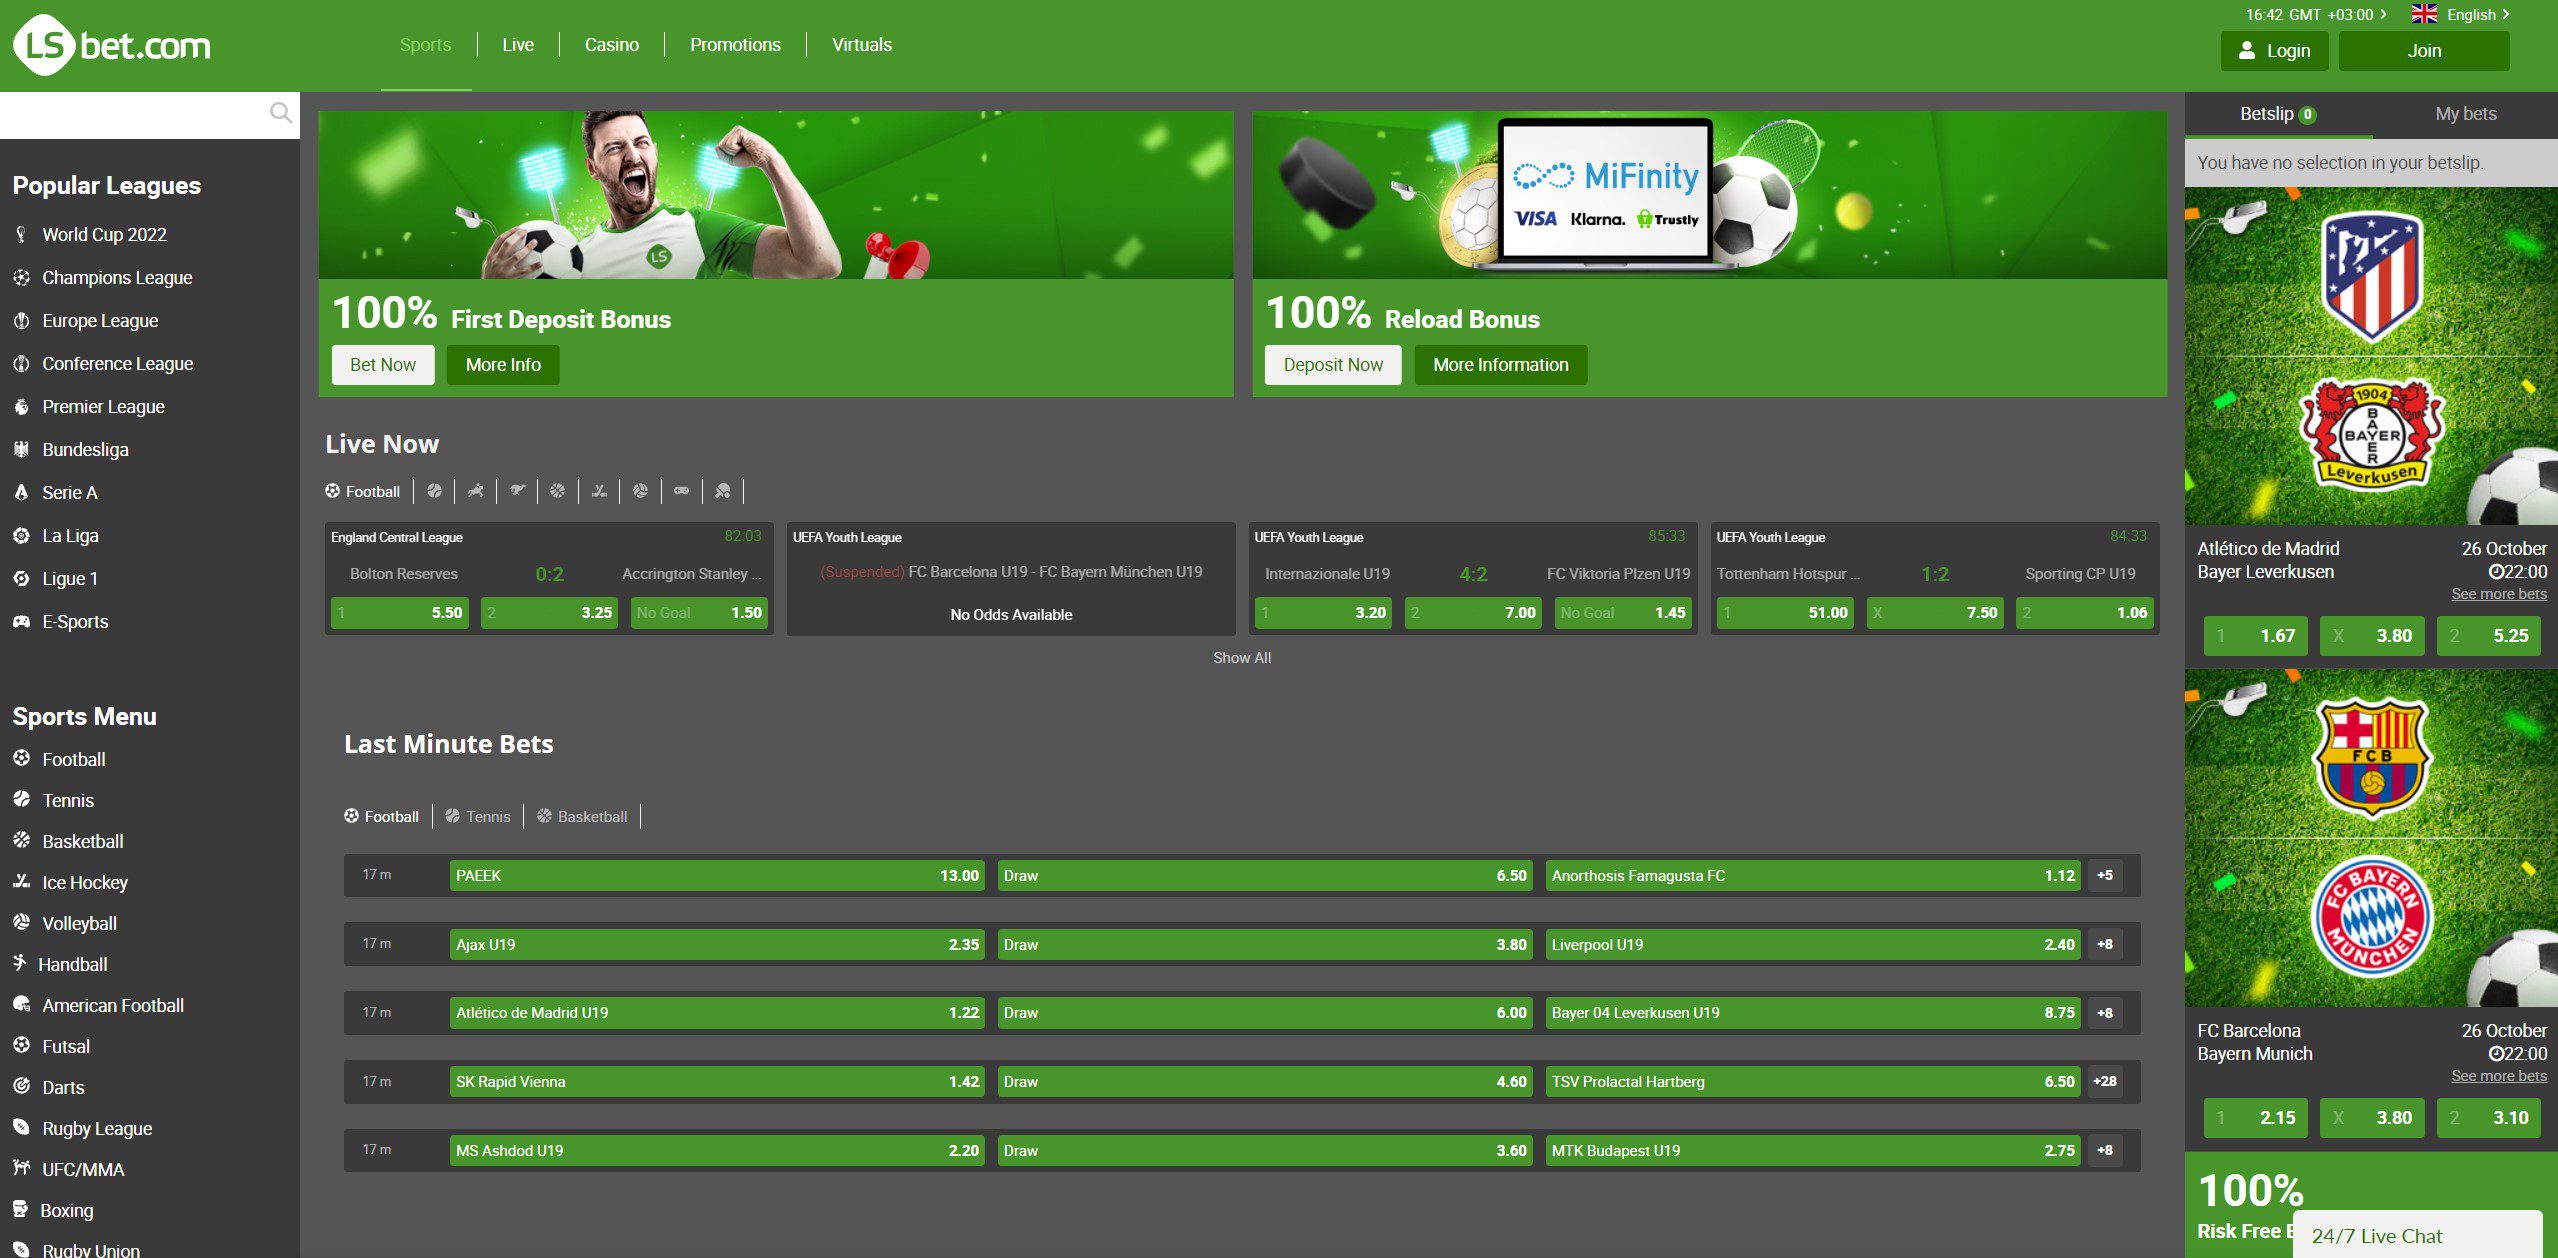The height and width of the screenshot is (1258, 2558).
Task: Click the Login button
Action: pyautogui.click(x=2274, y=50)
